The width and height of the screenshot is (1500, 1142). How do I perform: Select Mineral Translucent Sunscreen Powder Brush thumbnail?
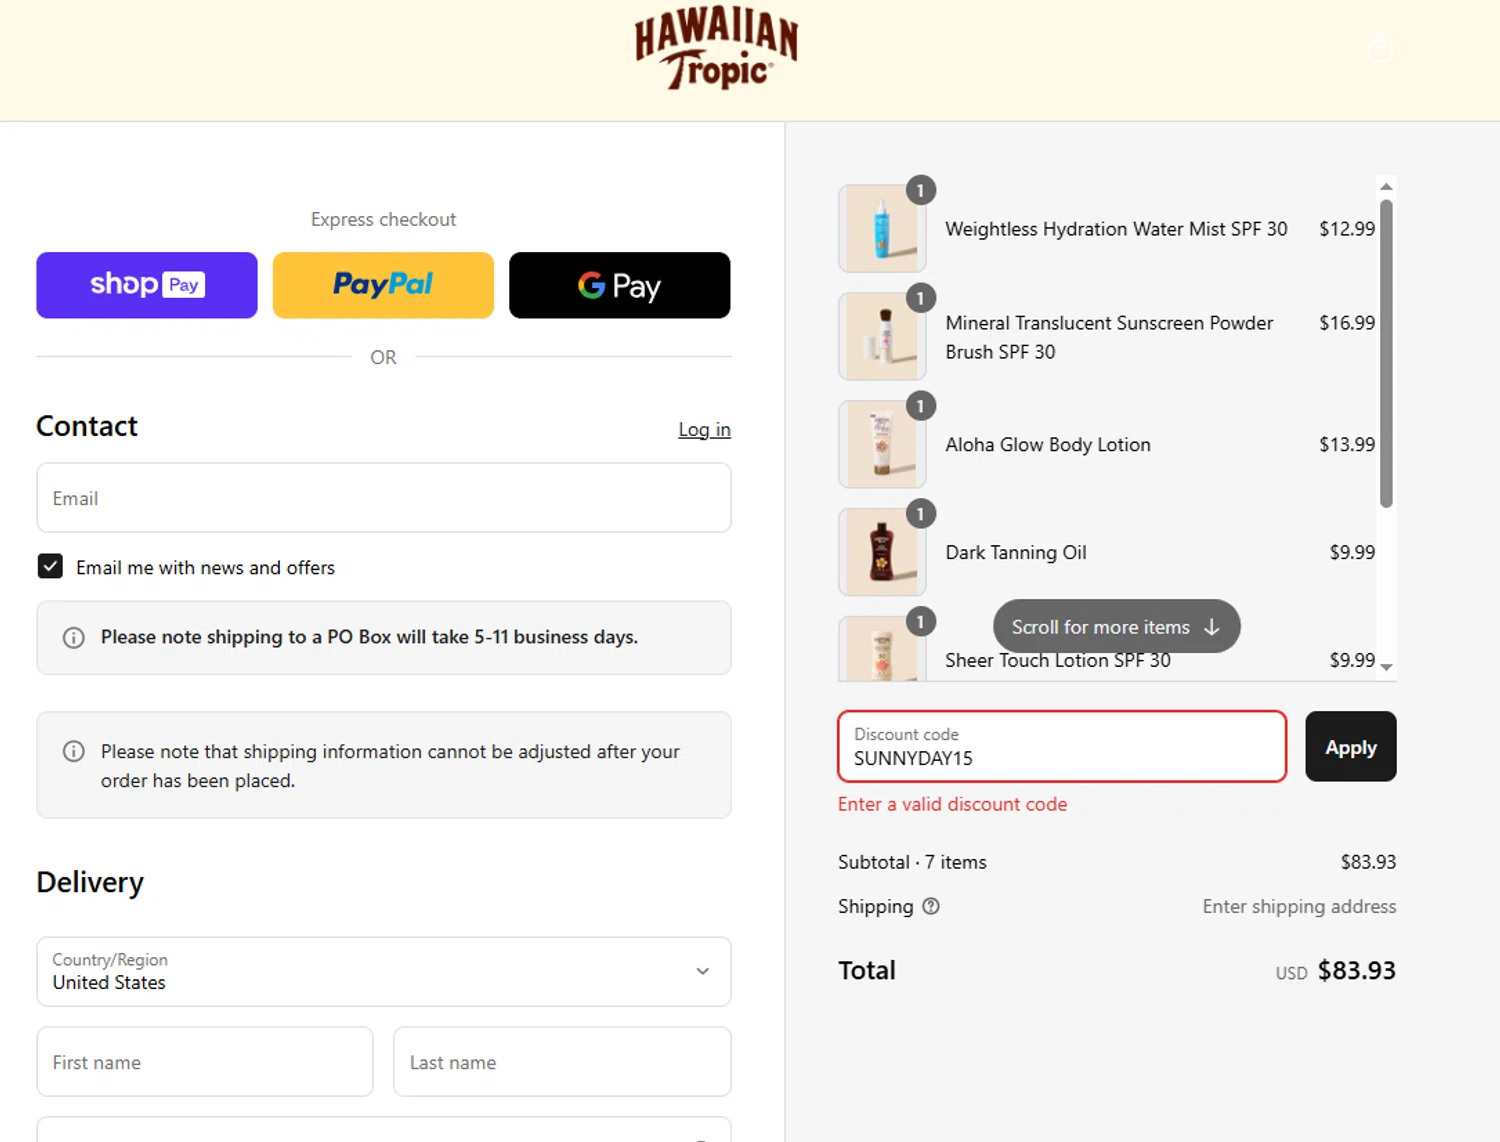point(882,337)
